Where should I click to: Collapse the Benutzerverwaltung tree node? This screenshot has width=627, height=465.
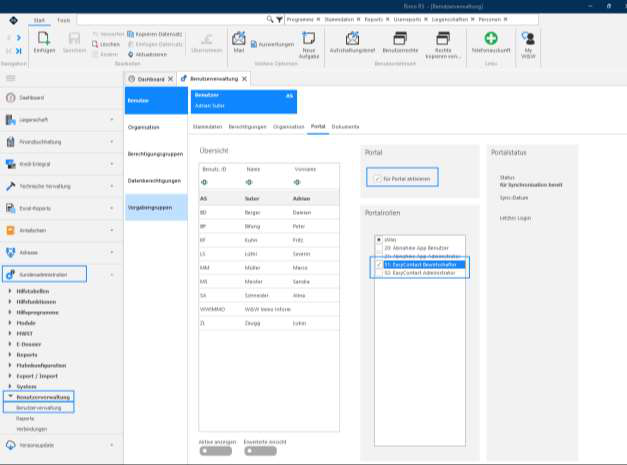point(10,397)
